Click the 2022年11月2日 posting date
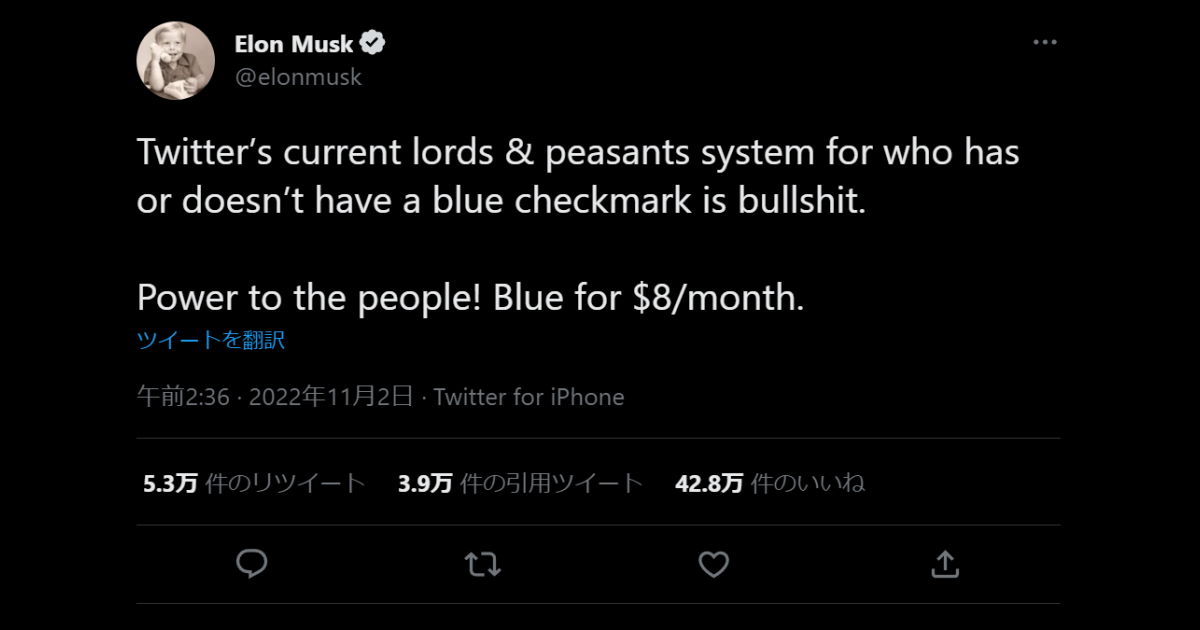This screenshot has height=630, width=1200. click(x=330, y=397)
